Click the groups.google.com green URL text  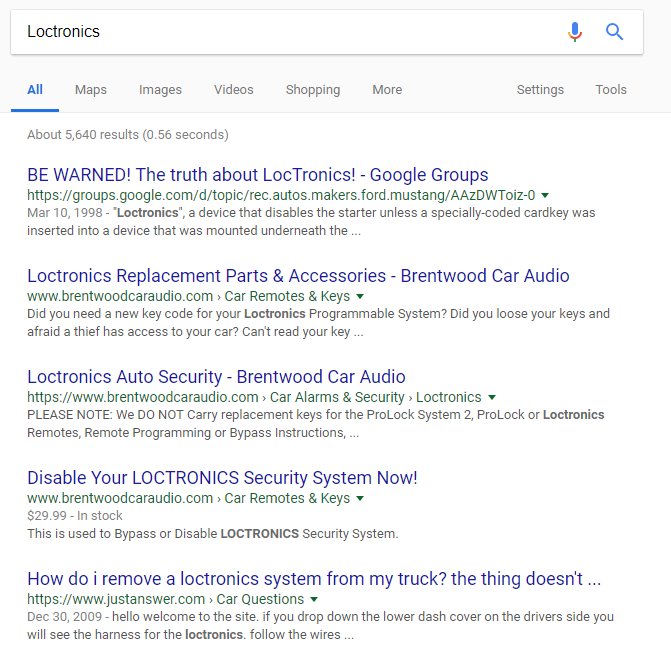281,195
